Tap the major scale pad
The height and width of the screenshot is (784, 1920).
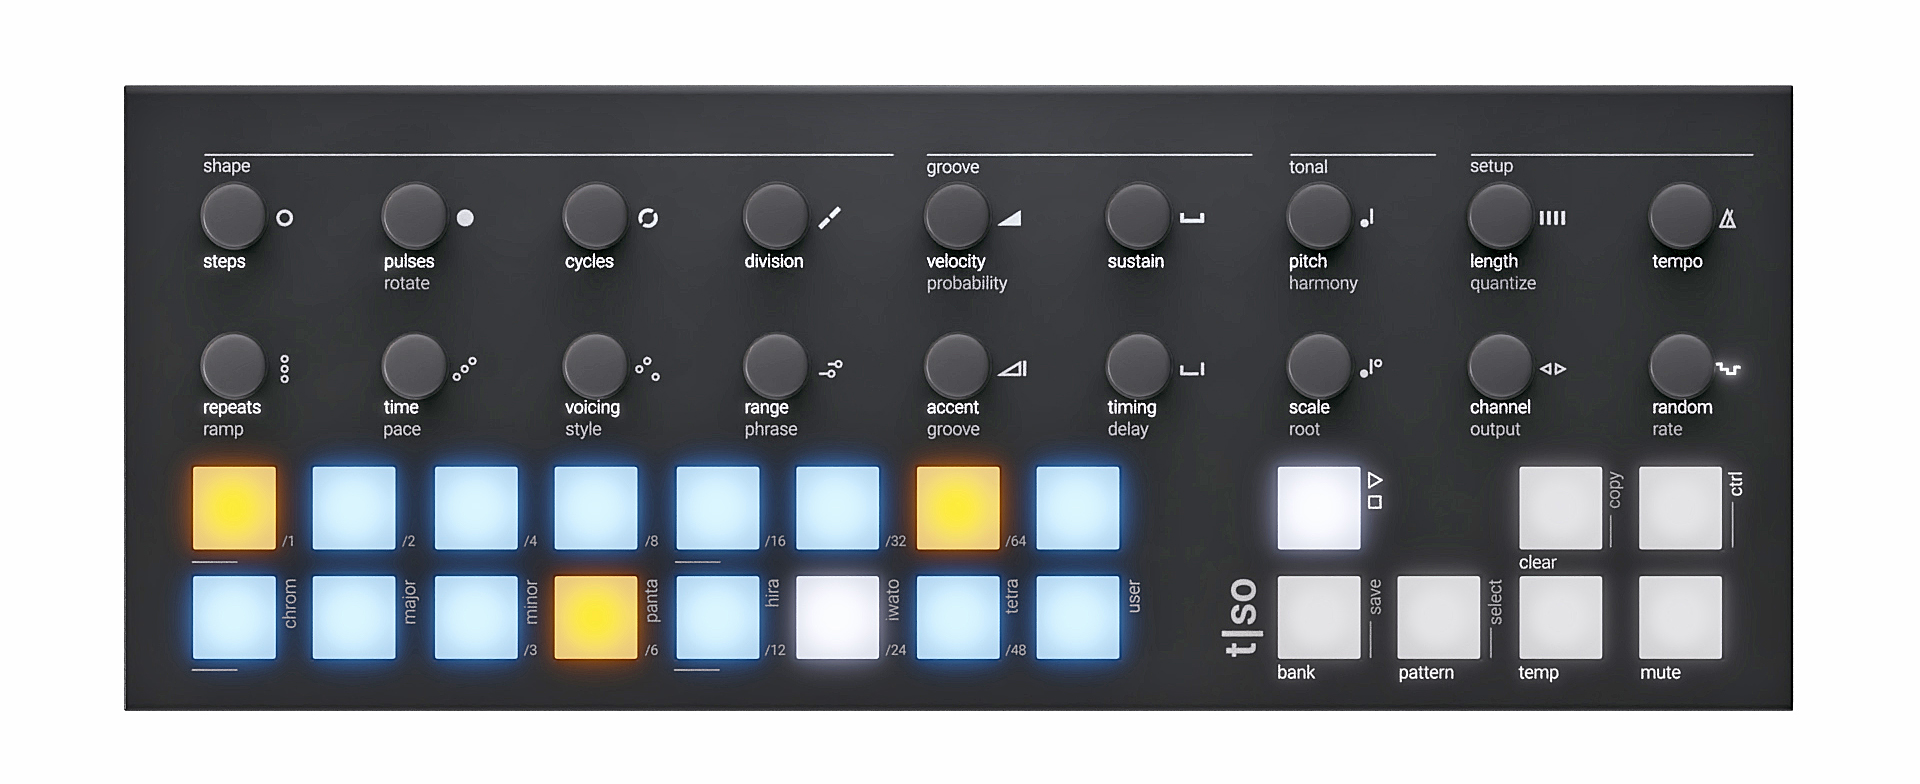354,617
